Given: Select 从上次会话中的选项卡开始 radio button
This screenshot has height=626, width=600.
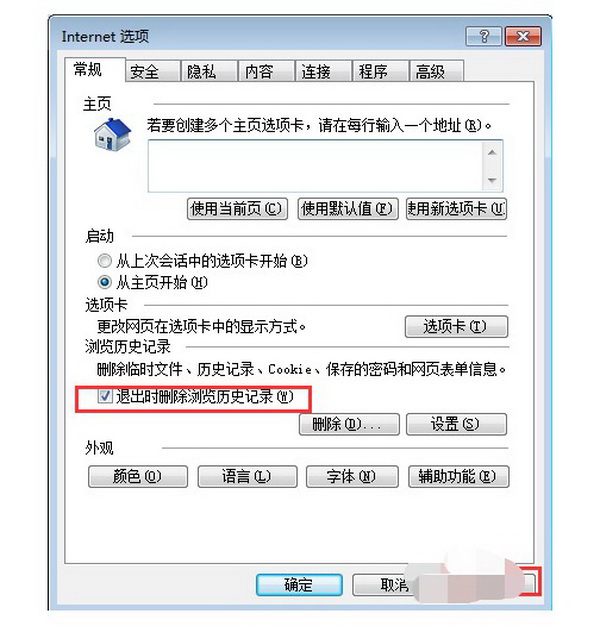Looking at the screenshot, I should coord(104,261).
